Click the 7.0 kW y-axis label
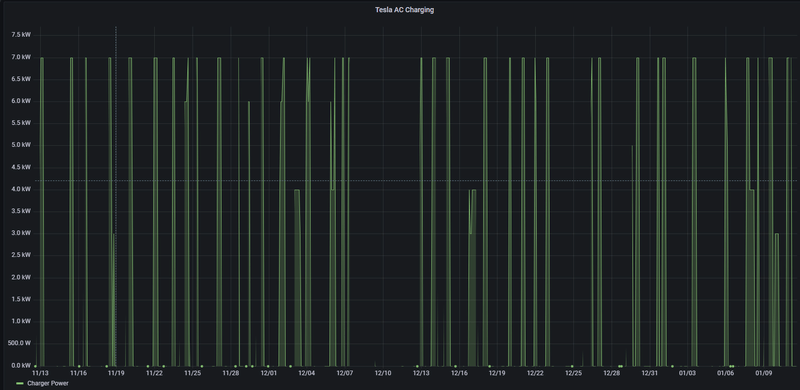Screen dimensions: 800x390 21,57
